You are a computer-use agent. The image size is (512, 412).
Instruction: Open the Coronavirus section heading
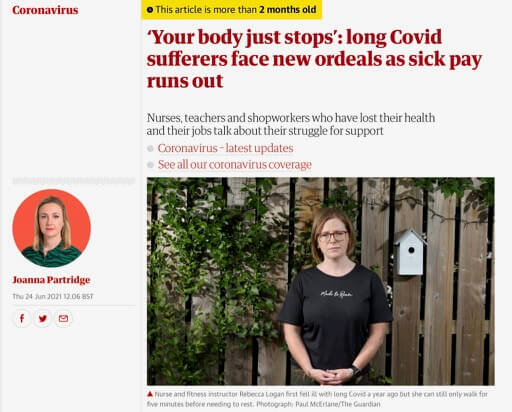tap(45, 10)
